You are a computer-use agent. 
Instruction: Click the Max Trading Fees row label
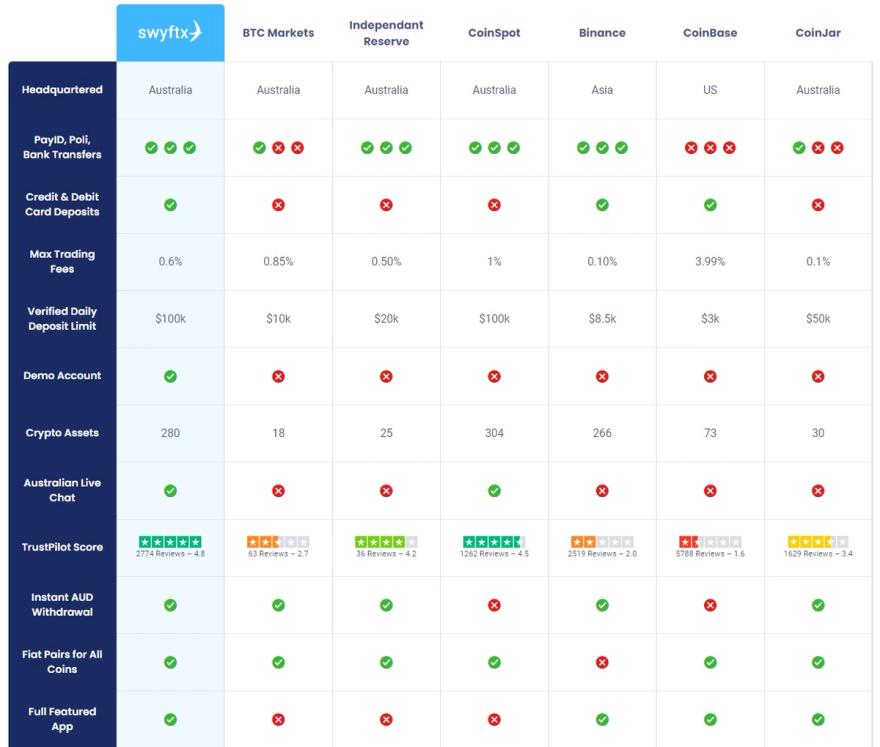pos(62,261)
